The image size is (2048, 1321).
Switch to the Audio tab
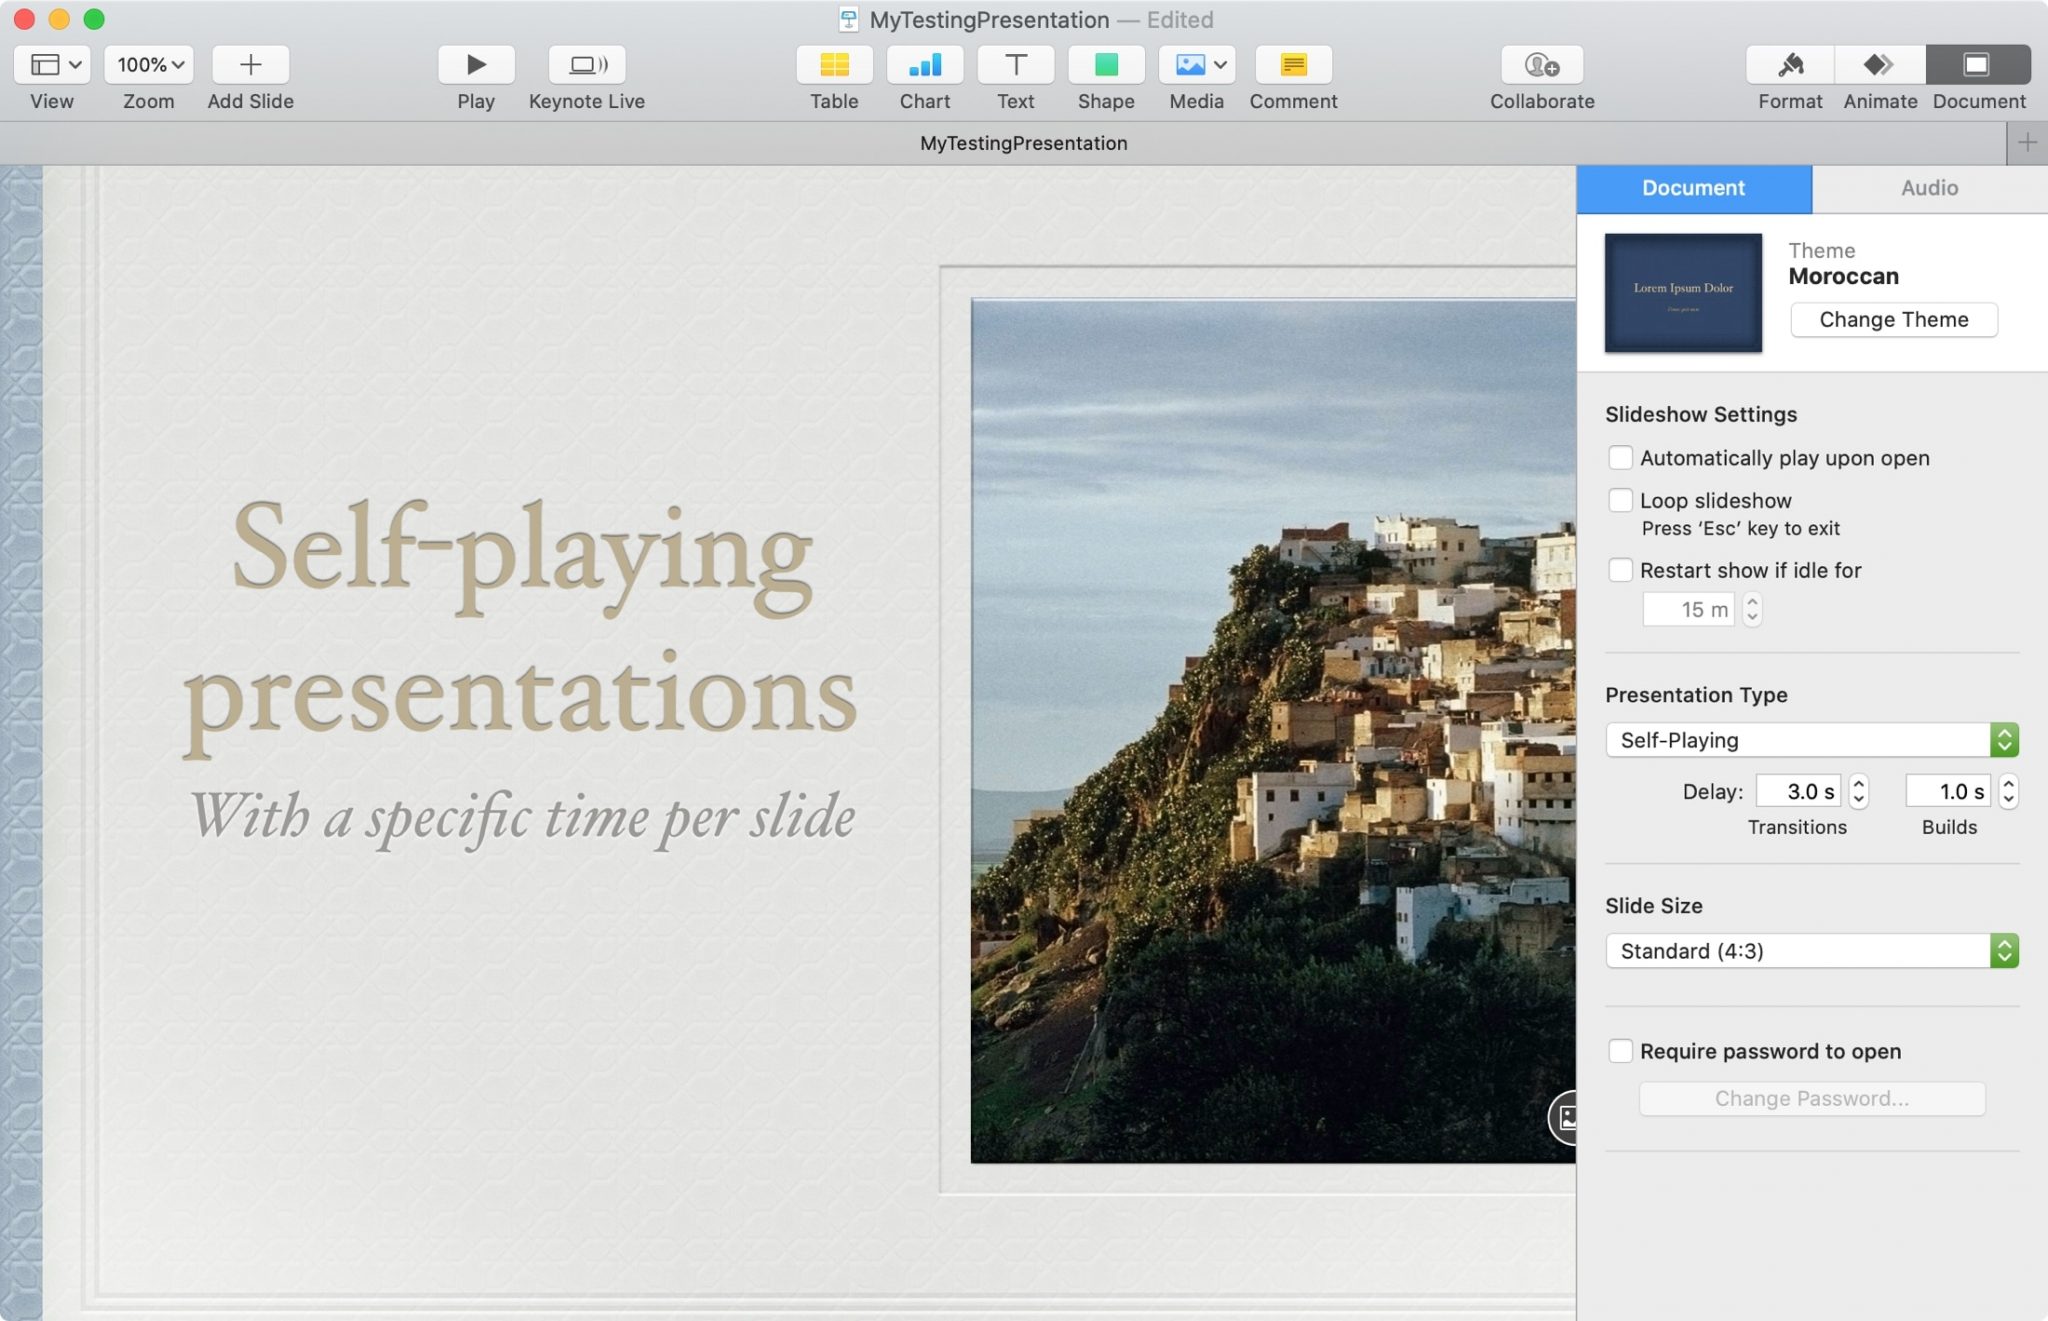click(x=1930, y=187)
